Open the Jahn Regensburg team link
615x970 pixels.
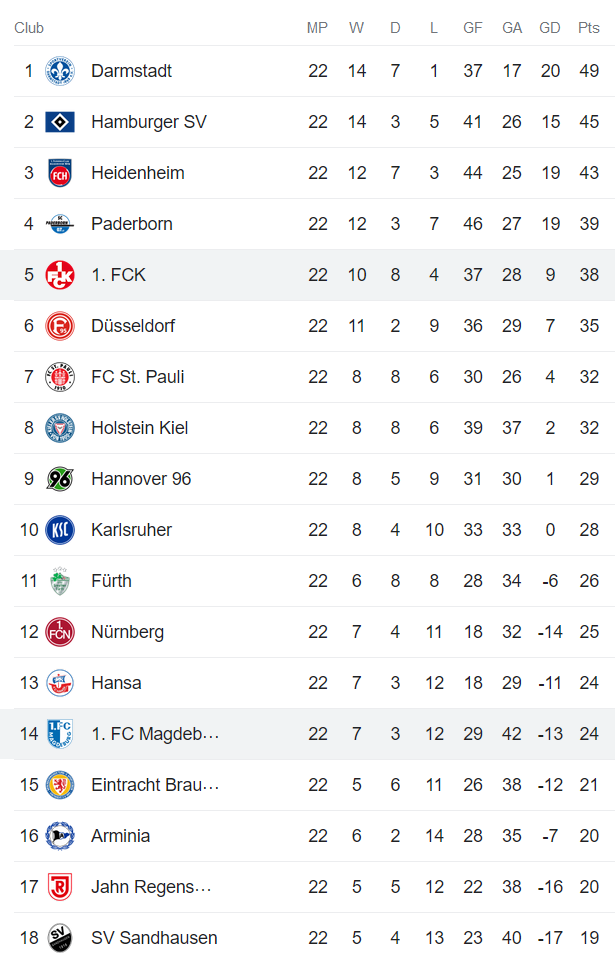click(x=151, y=887)
